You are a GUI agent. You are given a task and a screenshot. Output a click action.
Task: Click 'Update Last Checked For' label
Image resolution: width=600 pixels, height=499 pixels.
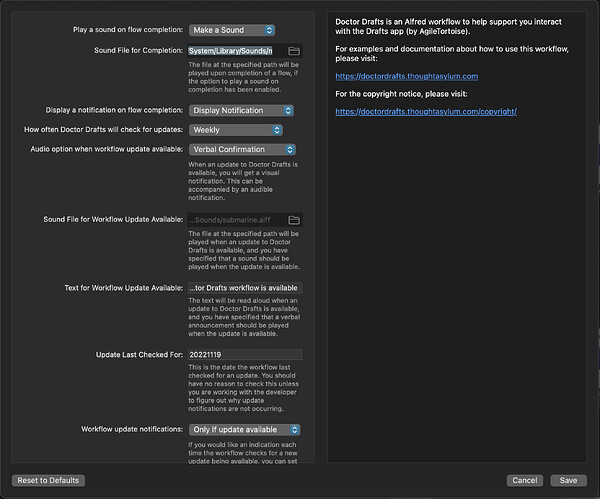pos(139,355)
